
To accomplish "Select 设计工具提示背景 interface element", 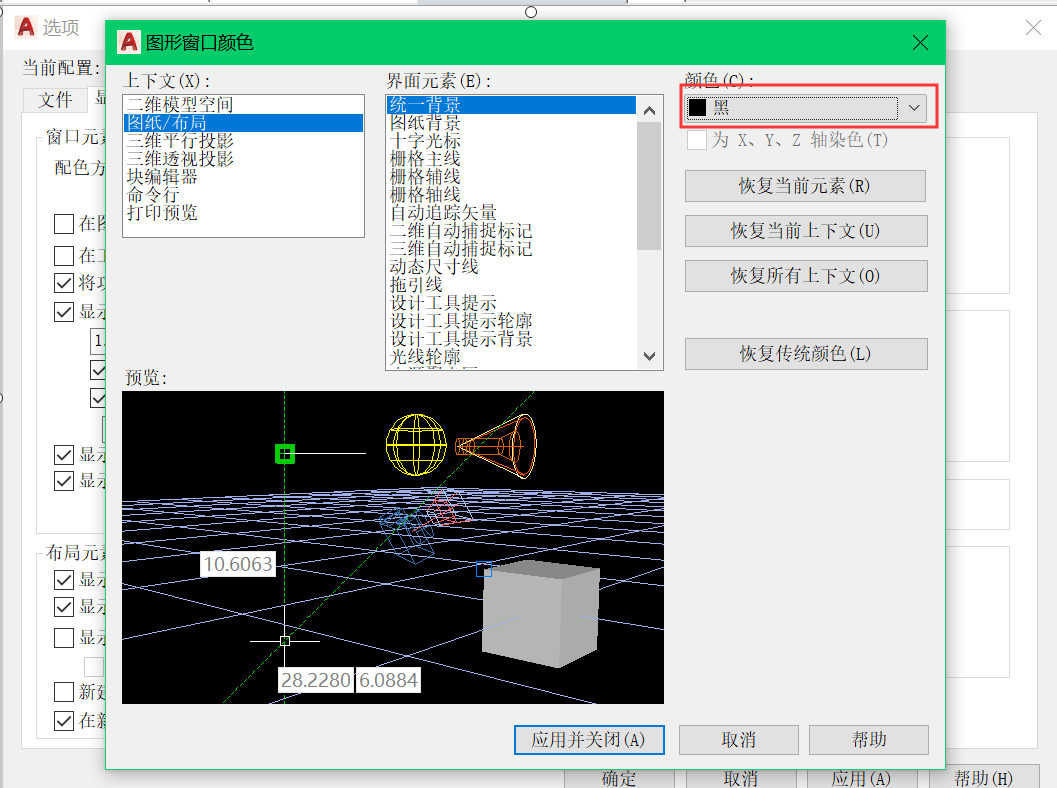I will click(512, 338).
